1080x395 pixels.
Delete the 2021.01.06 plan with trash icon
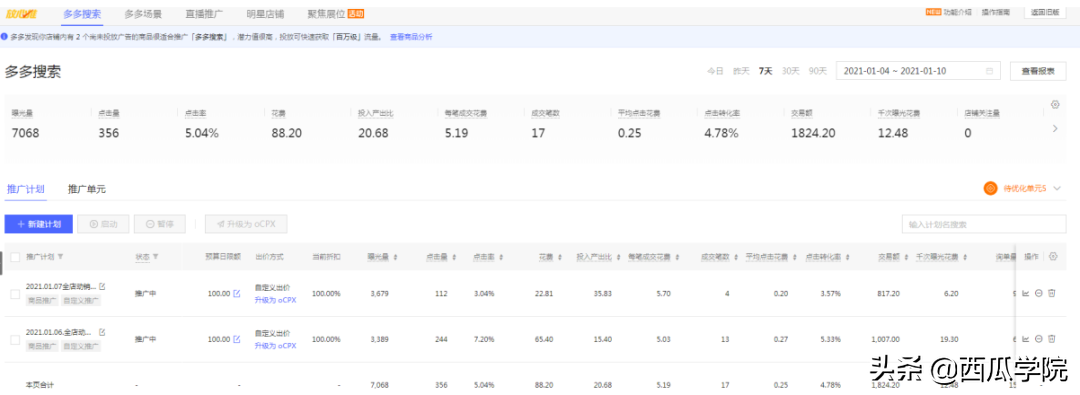tap(1052, 338)
